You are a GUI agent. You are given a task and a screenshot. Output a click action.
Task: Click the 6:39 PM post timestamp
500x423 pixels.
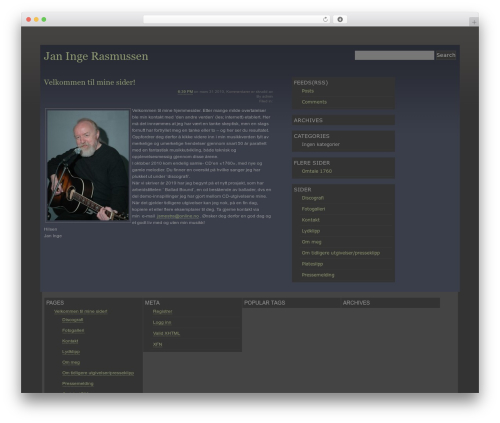pyautogui.click(x=185, y=92)
